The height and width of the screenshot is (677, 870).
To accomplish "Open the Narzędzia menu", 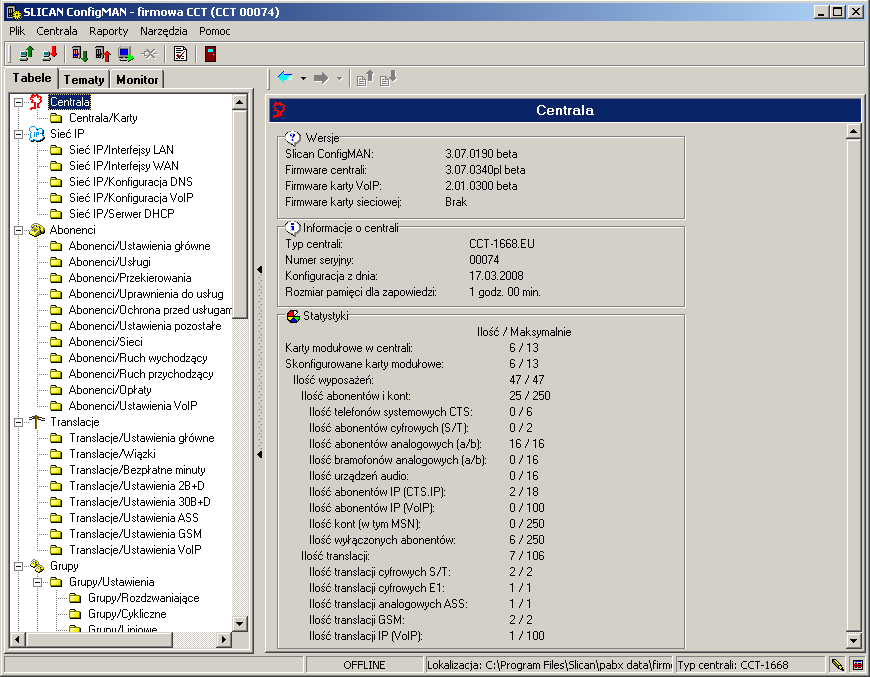I will point(163,31).
